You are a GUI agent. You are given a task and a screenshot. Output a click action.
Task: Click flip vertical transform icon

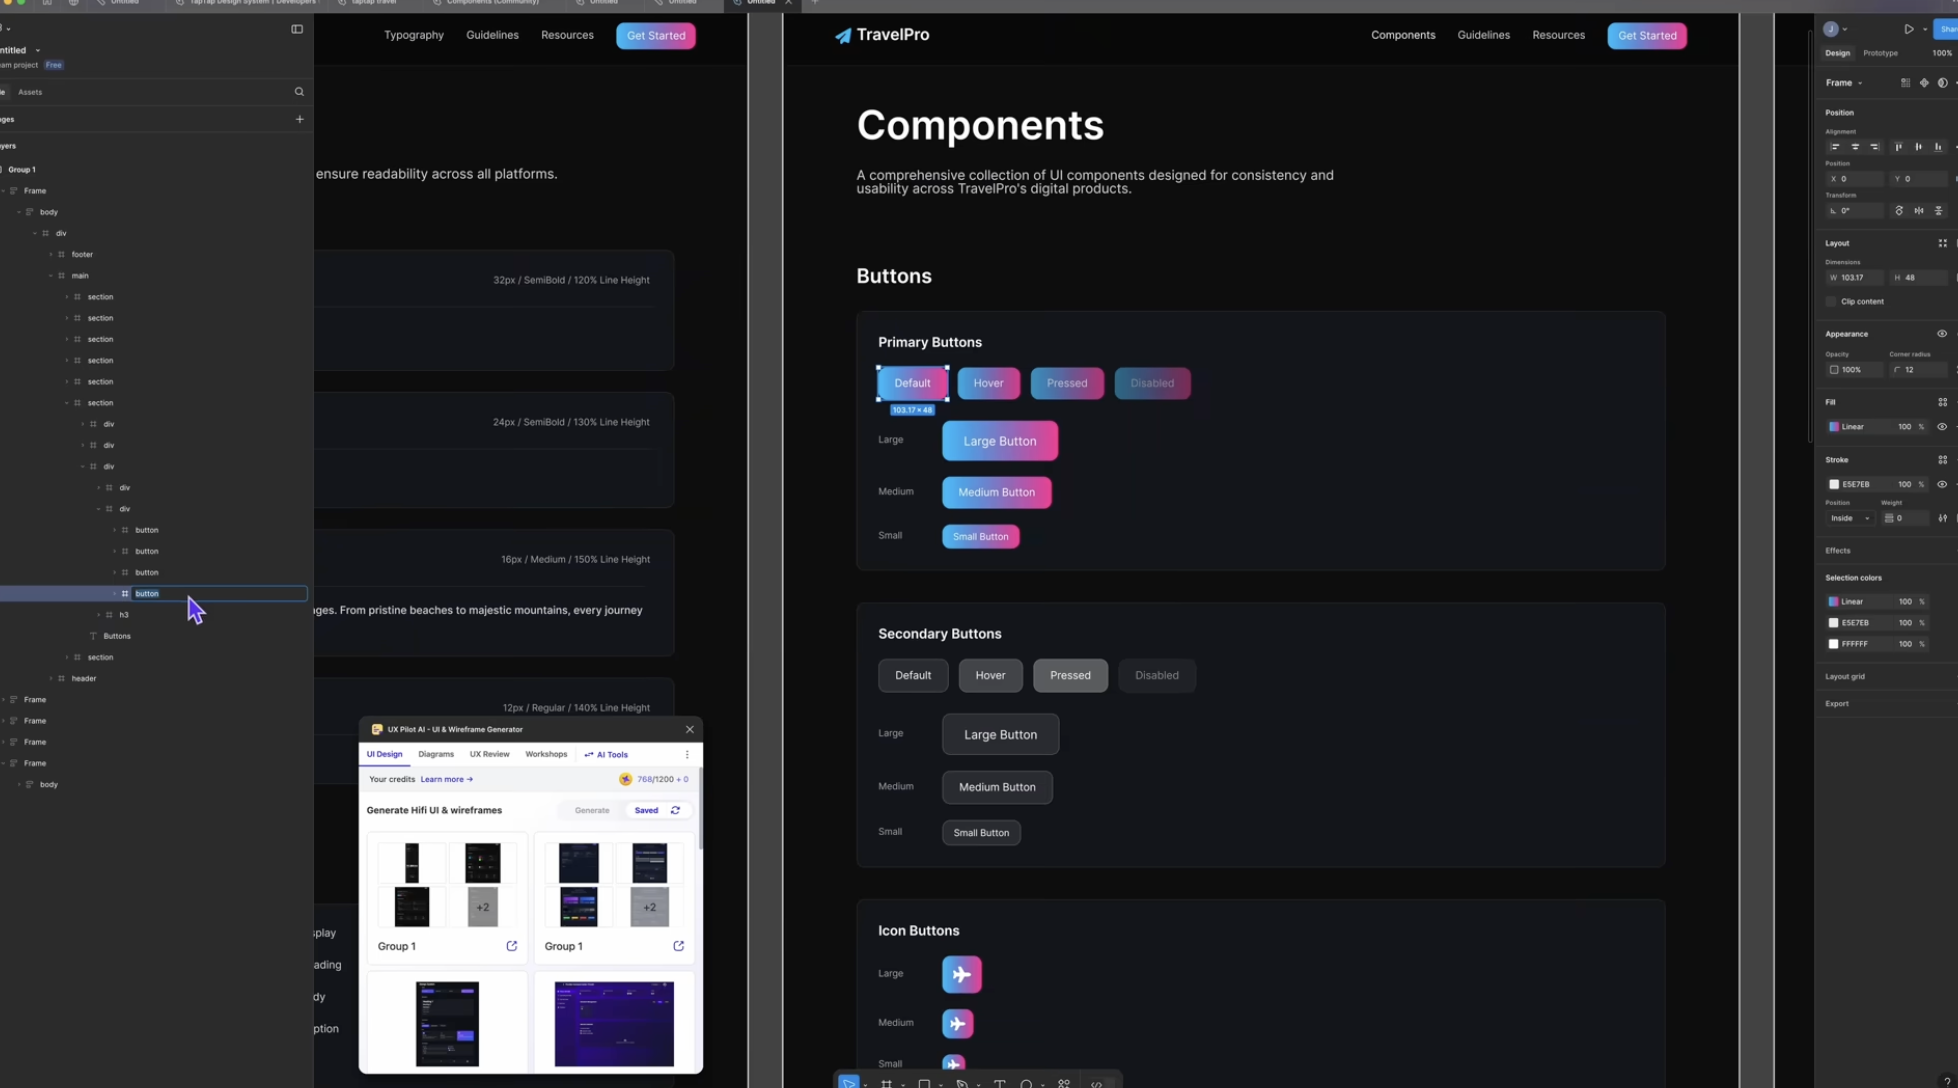pyautogui.click(x=1938, y=211)
